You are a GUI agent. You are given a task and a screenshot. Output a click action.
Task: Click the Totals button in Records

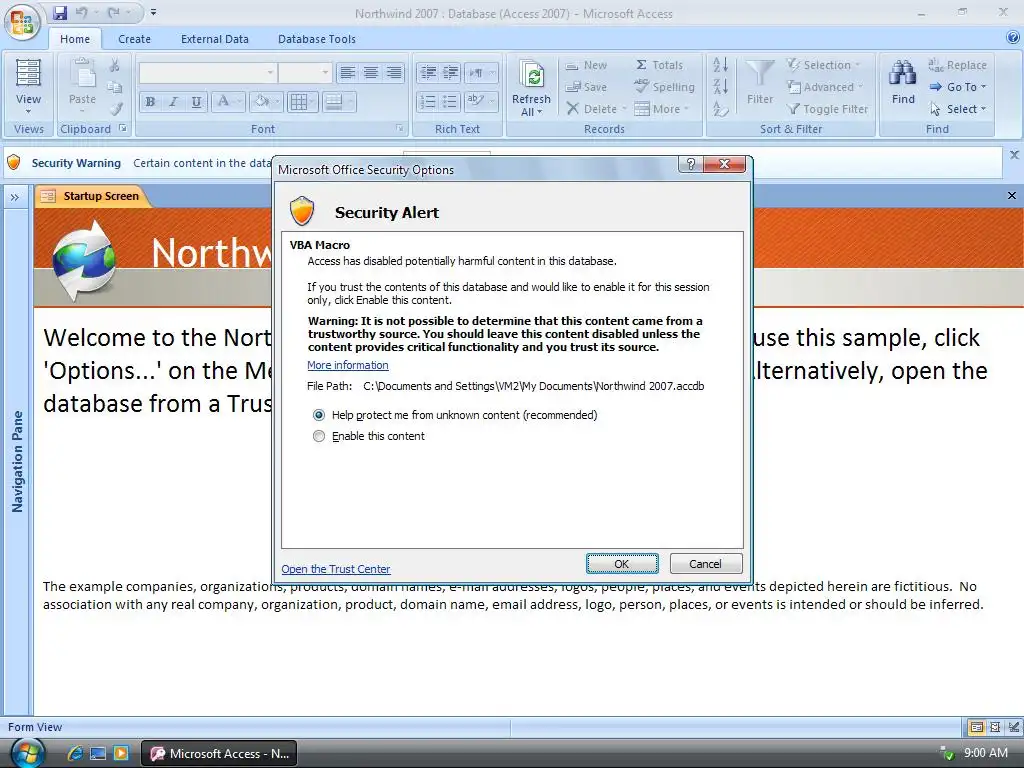660,65
